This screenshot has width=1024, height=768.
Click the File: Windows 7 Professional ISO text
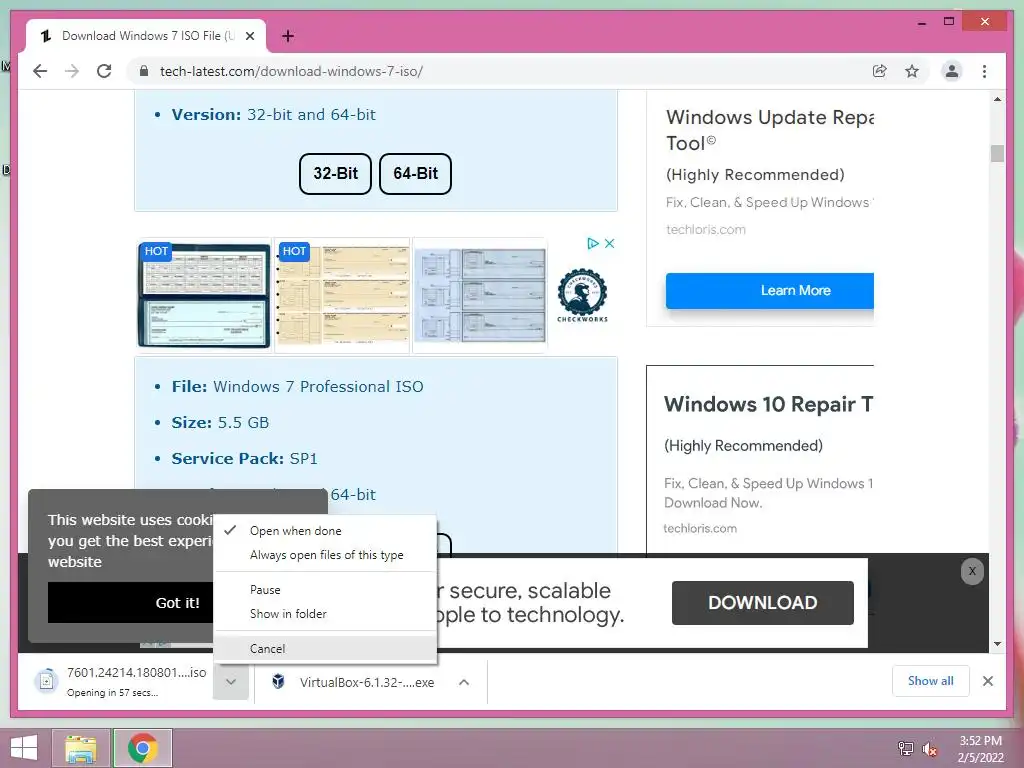(297, 387)
